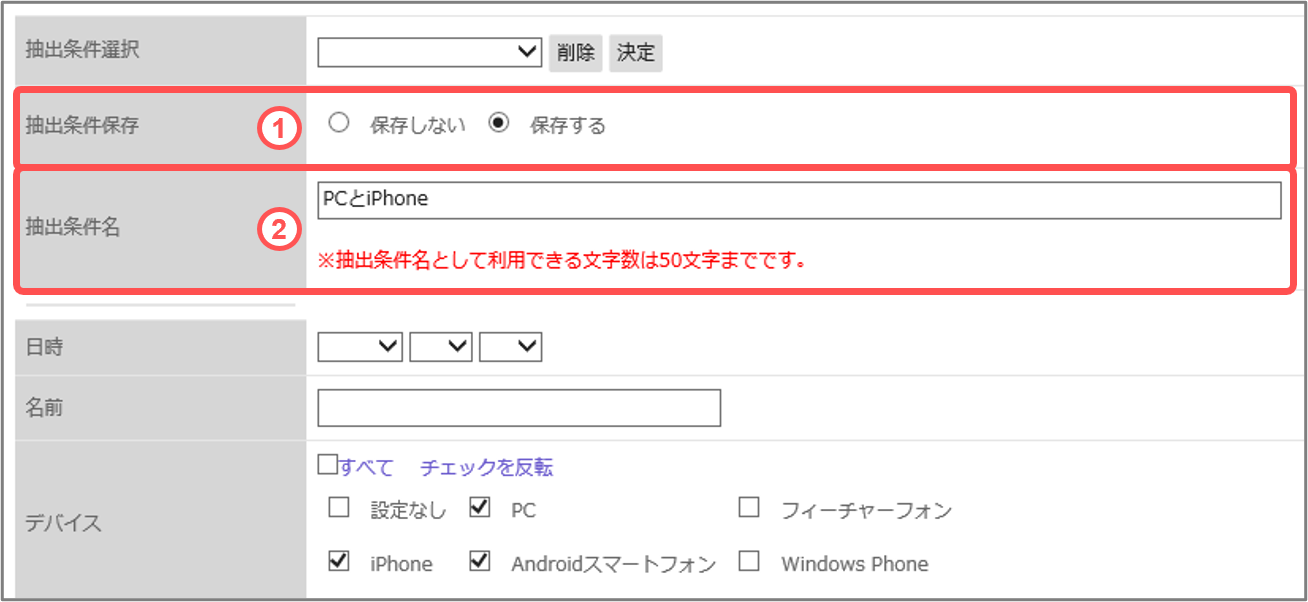Check the 設定なし device checkbox
Viewport: 1308px width, 602px height.
(339, 508)
